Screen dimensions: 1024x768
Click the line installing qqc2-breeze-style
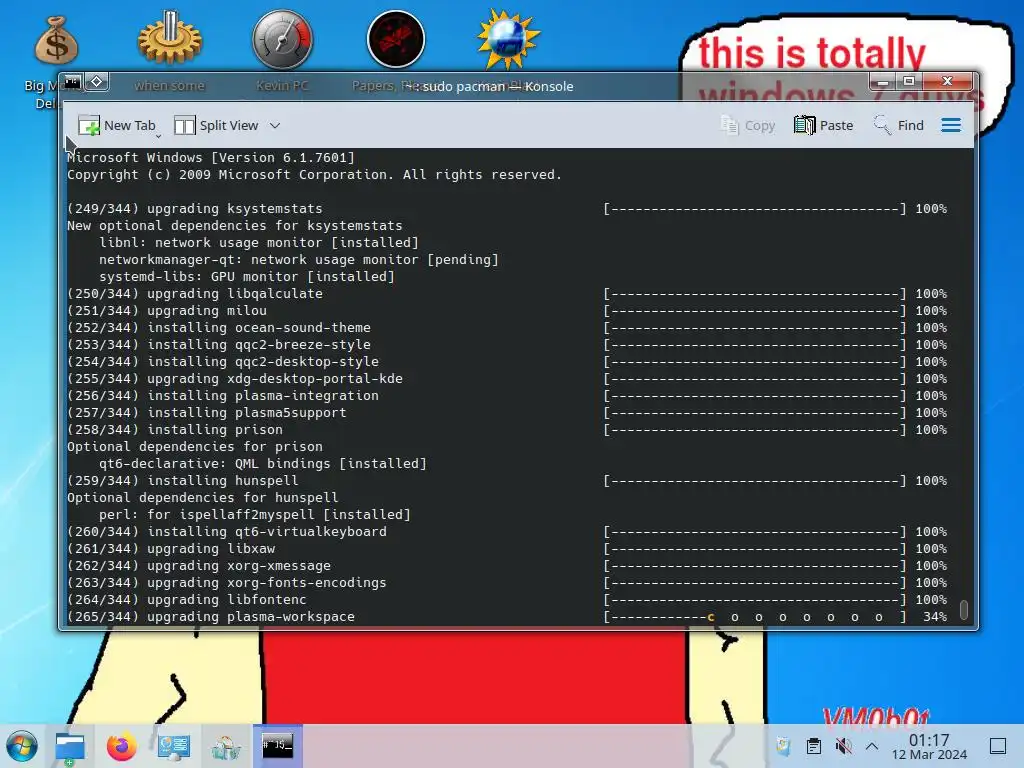click(507, 344)
